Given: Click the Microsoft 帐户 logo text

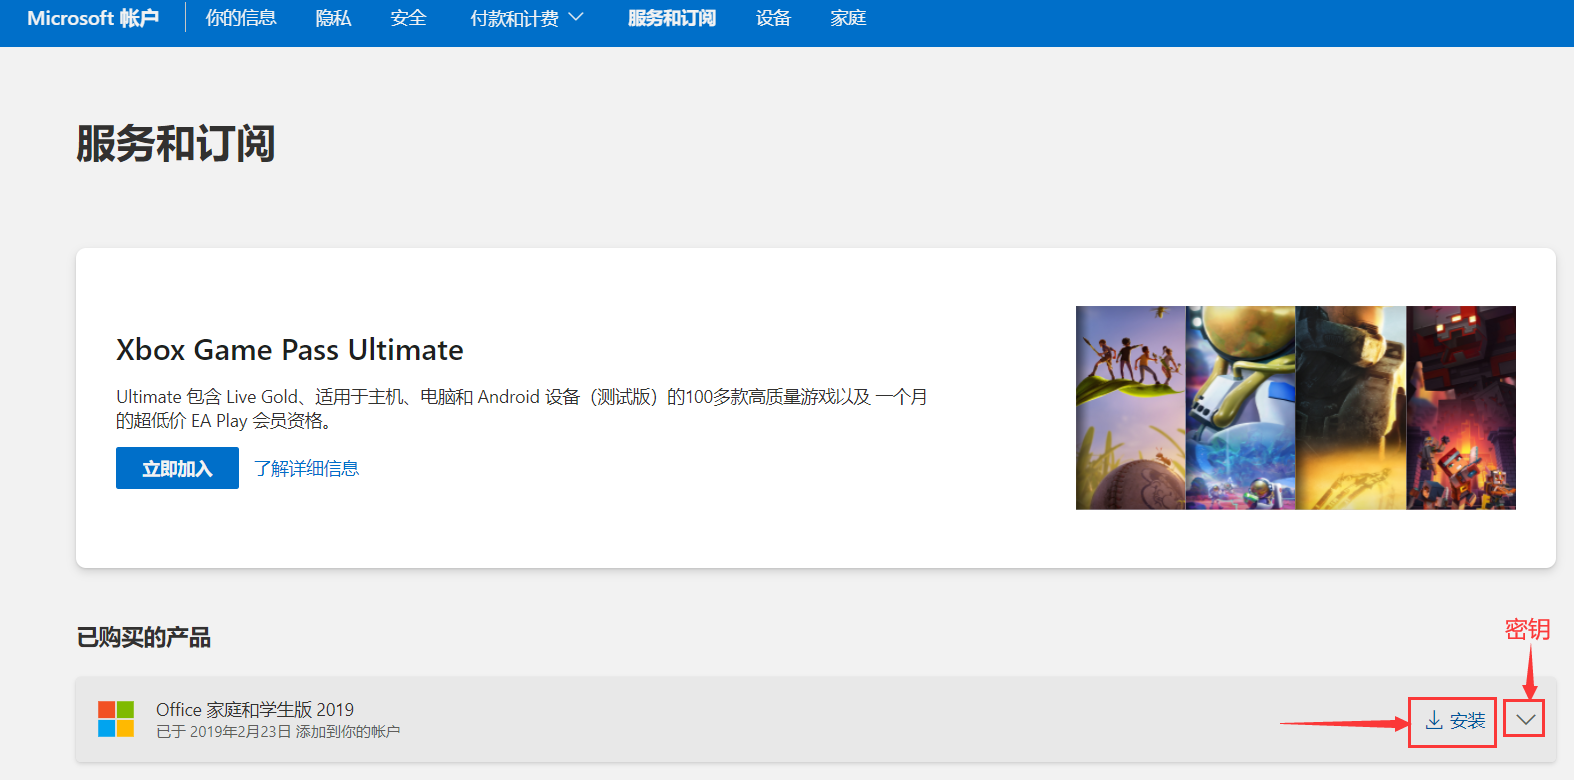Looking at the screenshot, I should coord(93,18).
